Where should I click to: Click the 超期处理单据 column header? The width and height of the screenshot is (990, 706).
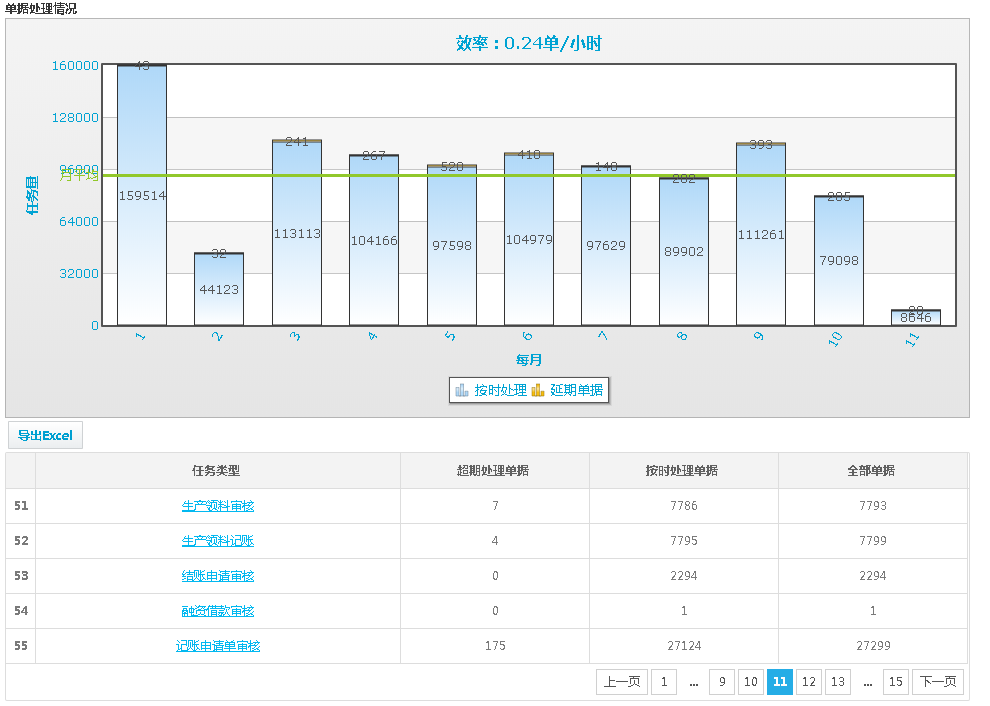(494, 471)
